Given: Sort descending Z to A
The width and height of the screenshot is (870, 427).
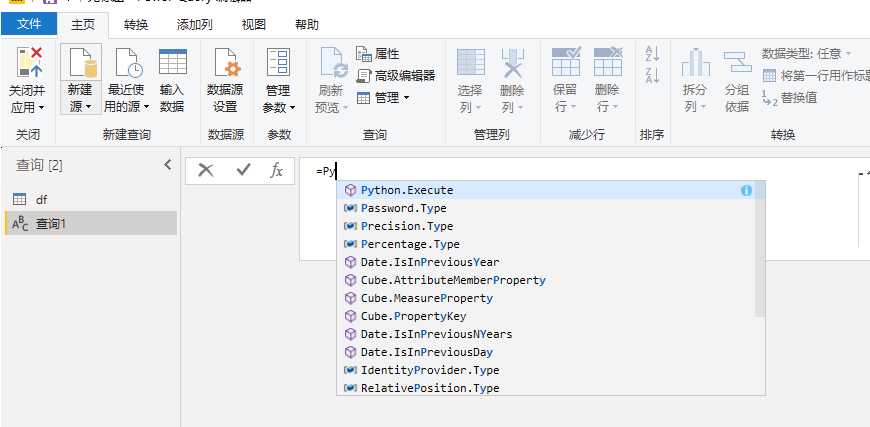Looking at the screenshot, I should tap(652, 75).
